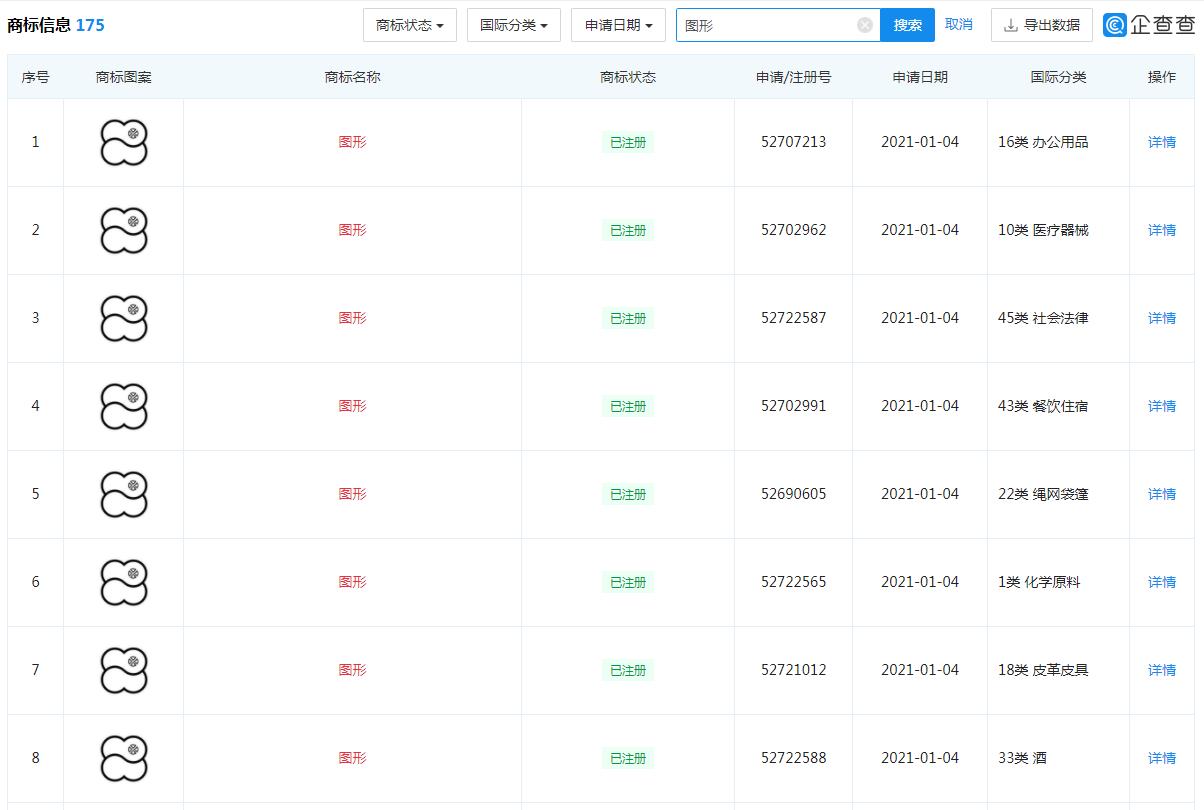Viewport: 1204px width, 810px height.
Task: Clear the search box using the × icon
Action: 862,24
